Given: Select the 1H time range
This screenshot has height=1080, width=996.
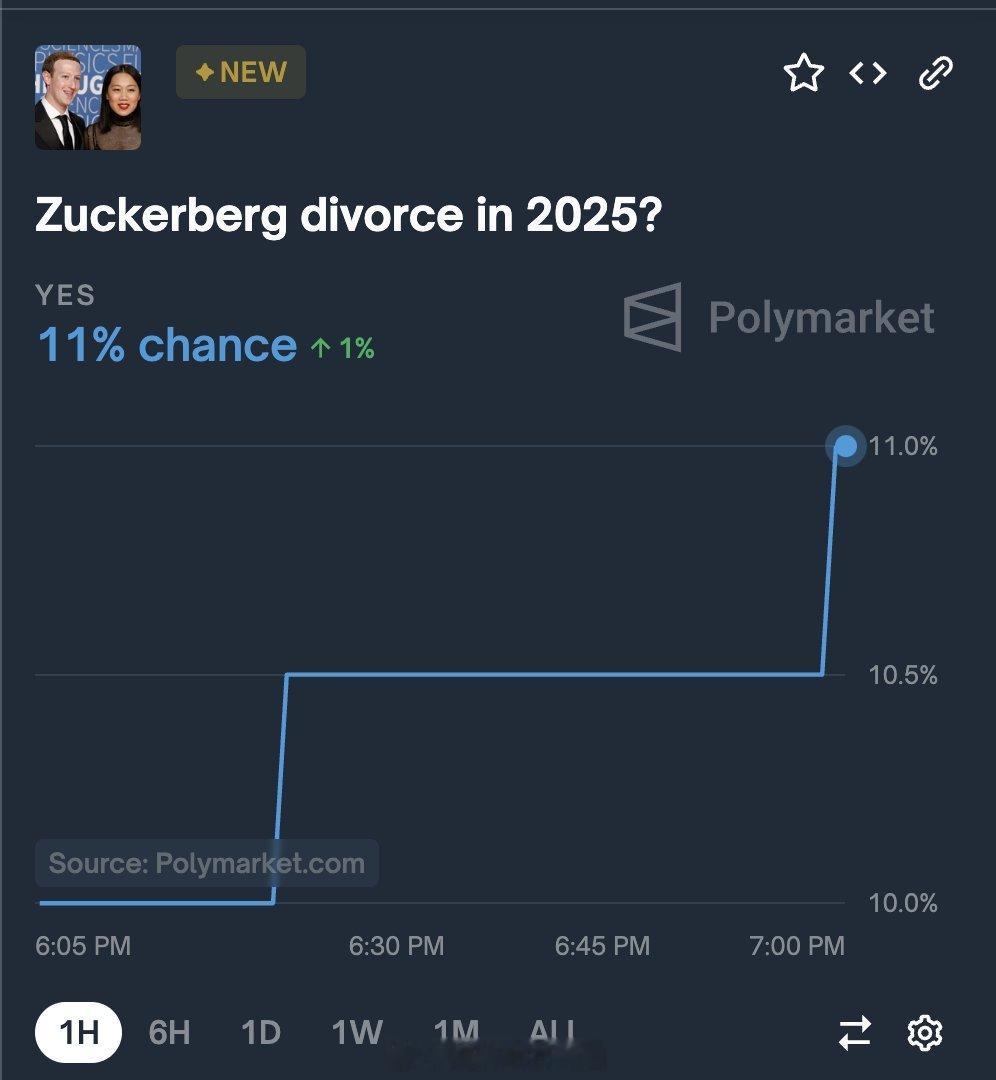Looking at the screenshot, I should (x=79, y=1032).
